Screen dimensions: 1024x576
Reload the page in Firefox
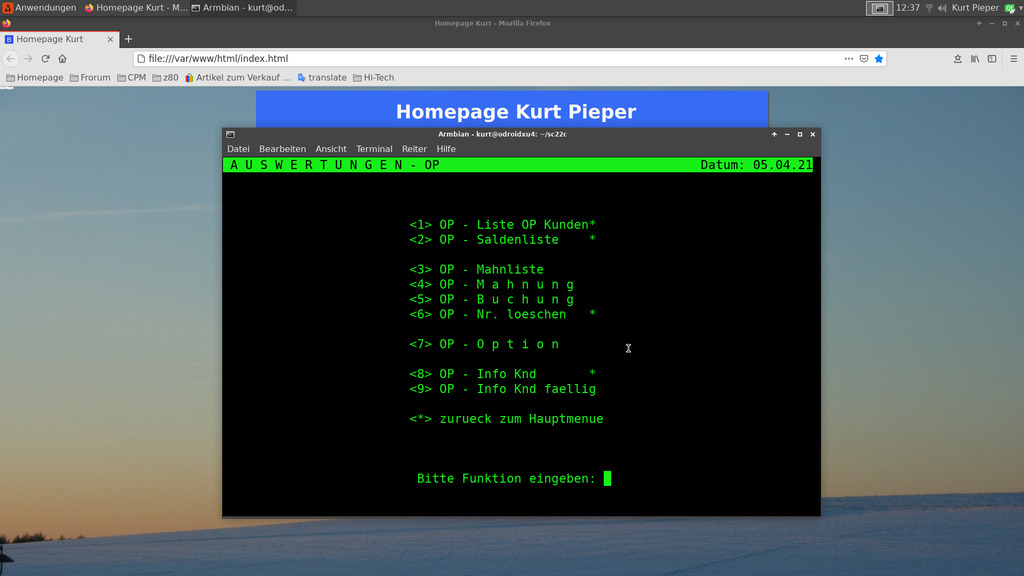pos(45,59)
